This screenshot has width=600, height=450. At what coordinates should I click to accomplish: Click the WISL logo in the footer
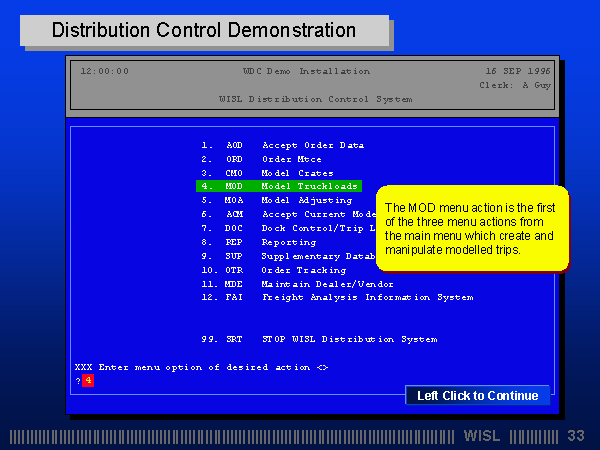[x=484, y=436]
